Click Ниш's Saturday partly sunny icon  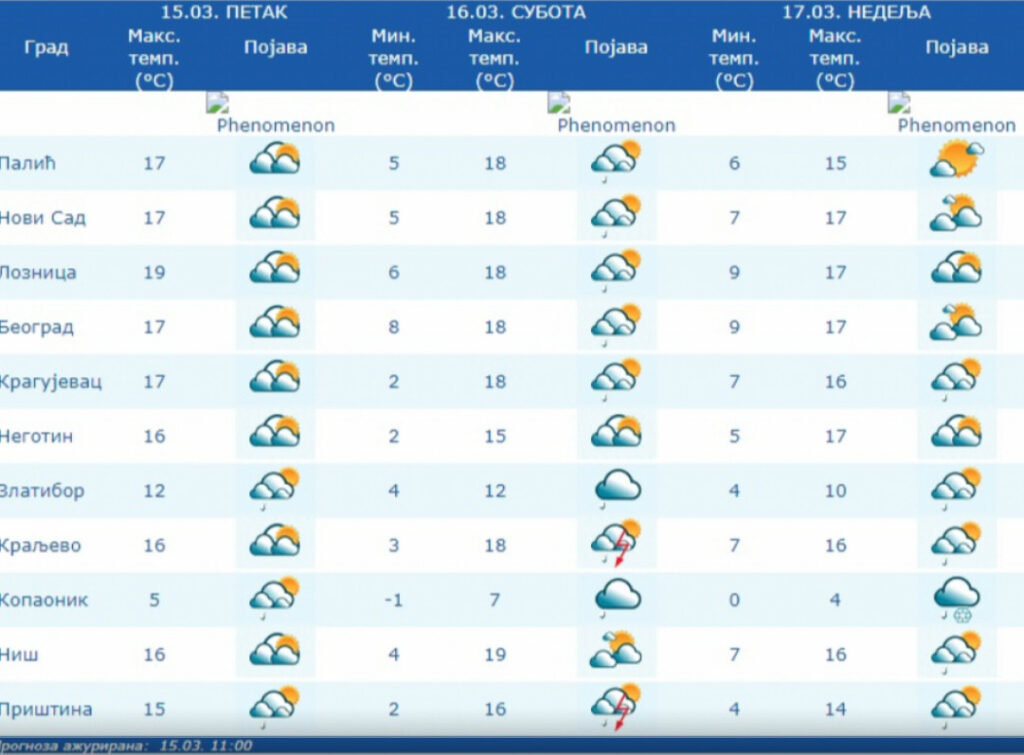click(615, 650)
